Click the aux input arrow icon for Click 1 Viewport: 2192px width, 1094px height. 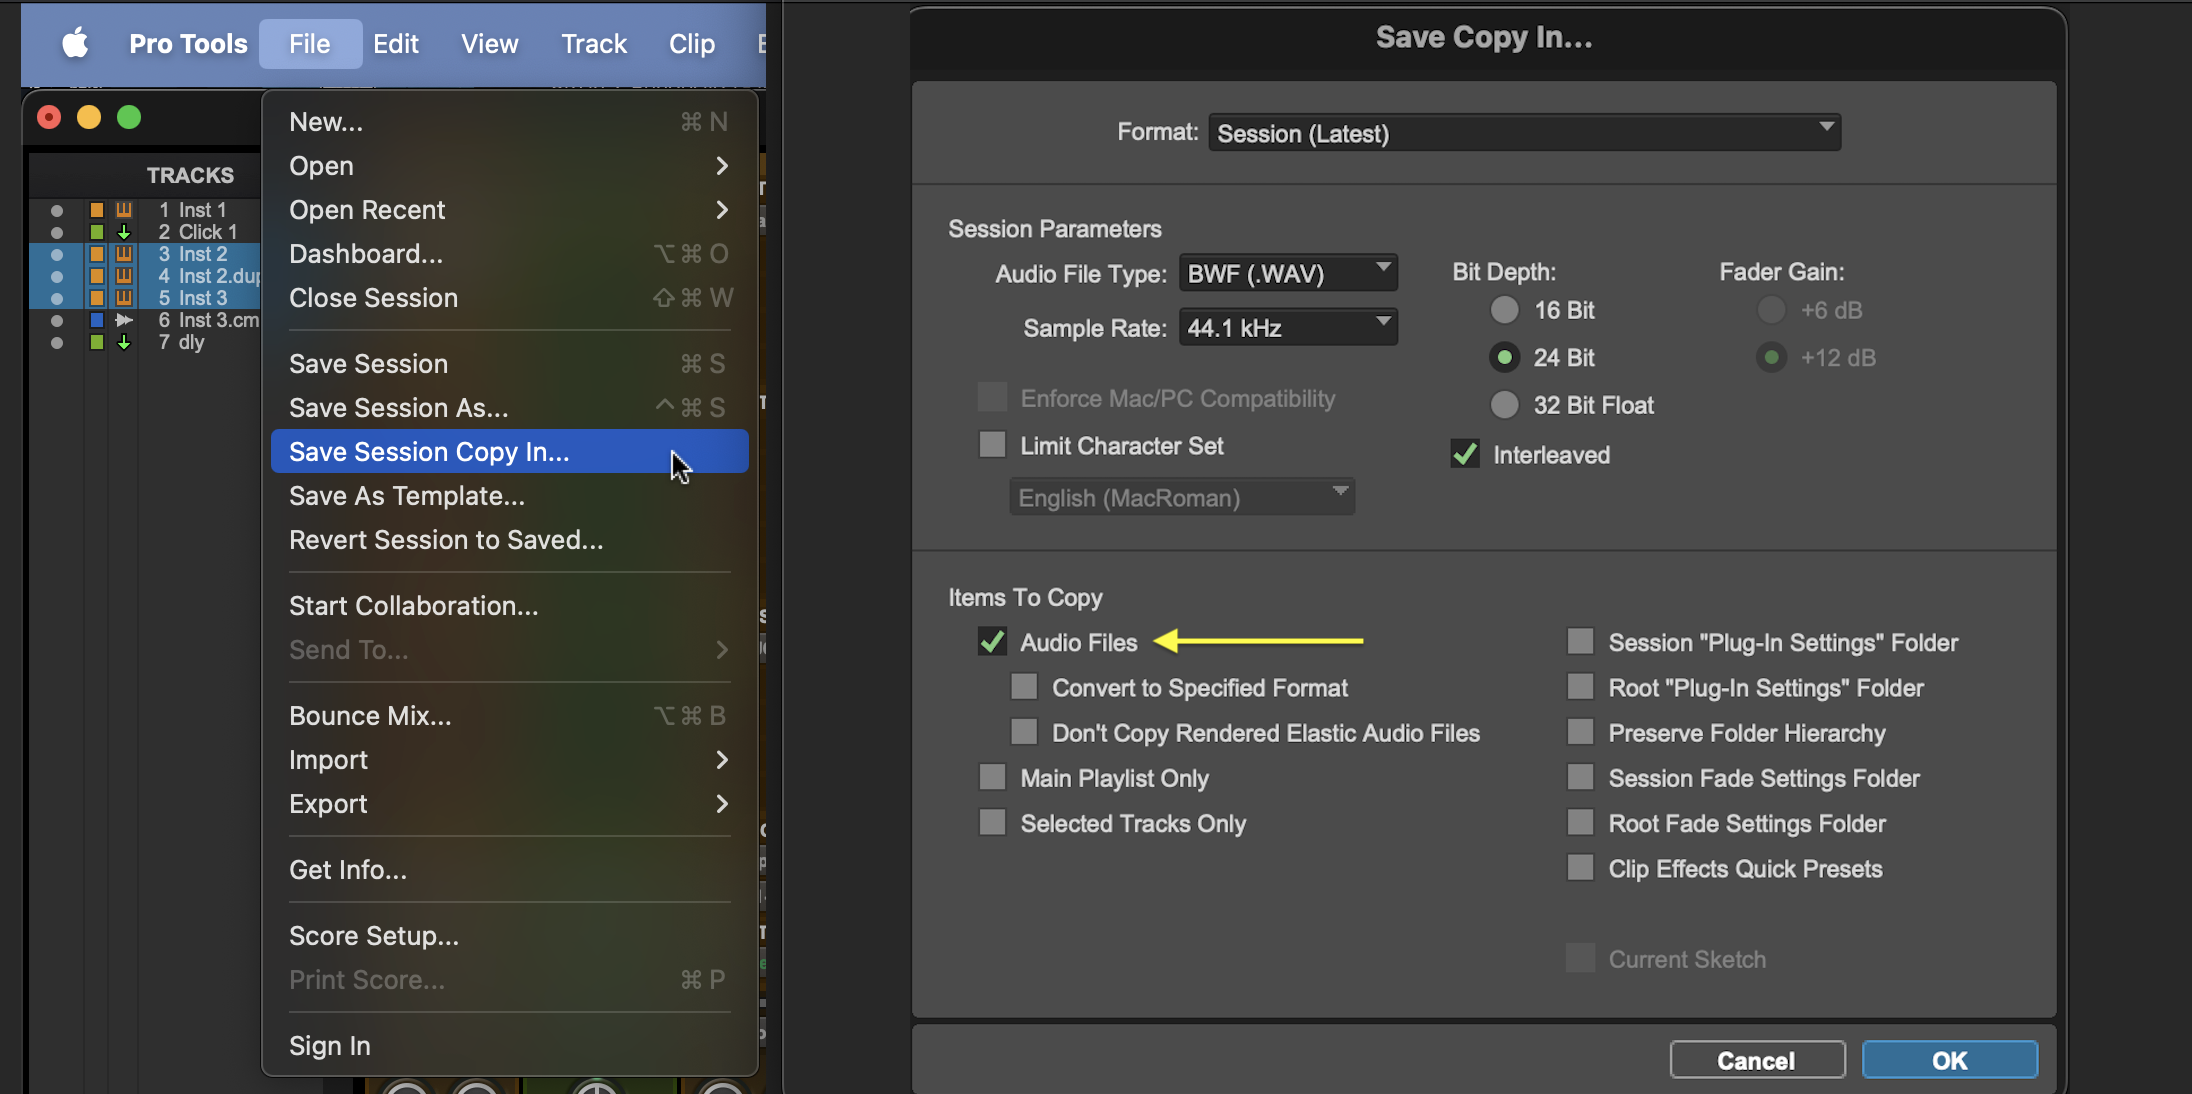tap(124, 232)
